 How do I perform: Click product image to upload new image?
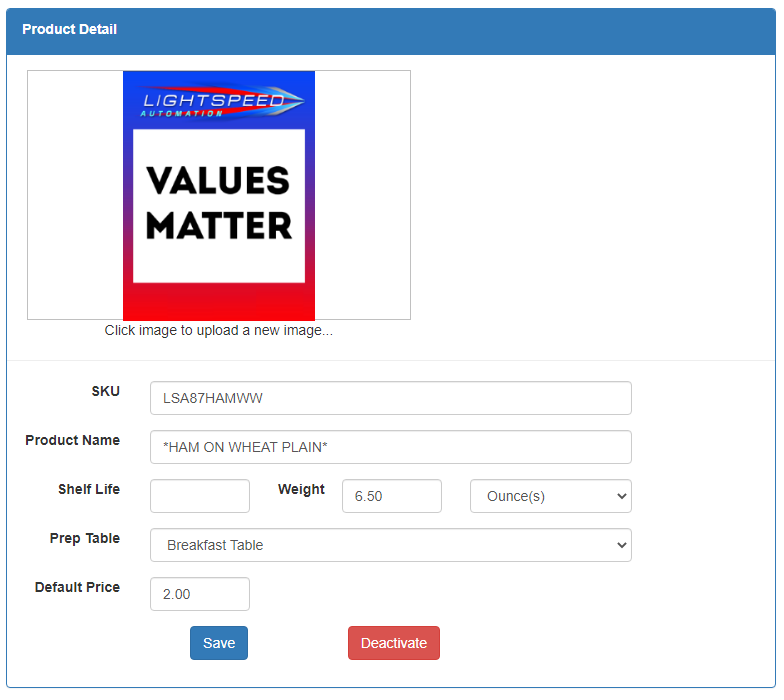(x=218, y=195)
